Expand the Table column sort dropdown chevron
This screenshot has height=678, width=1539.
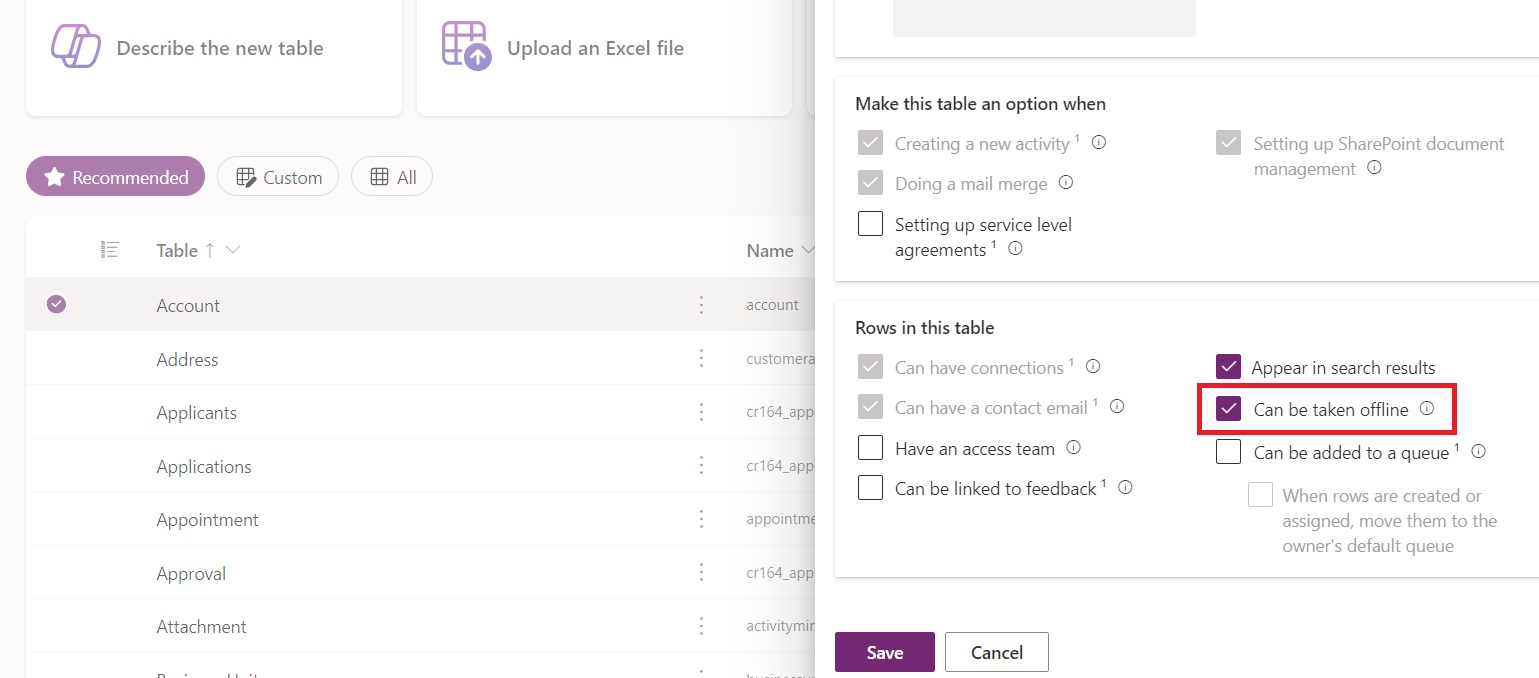point(233,250)
